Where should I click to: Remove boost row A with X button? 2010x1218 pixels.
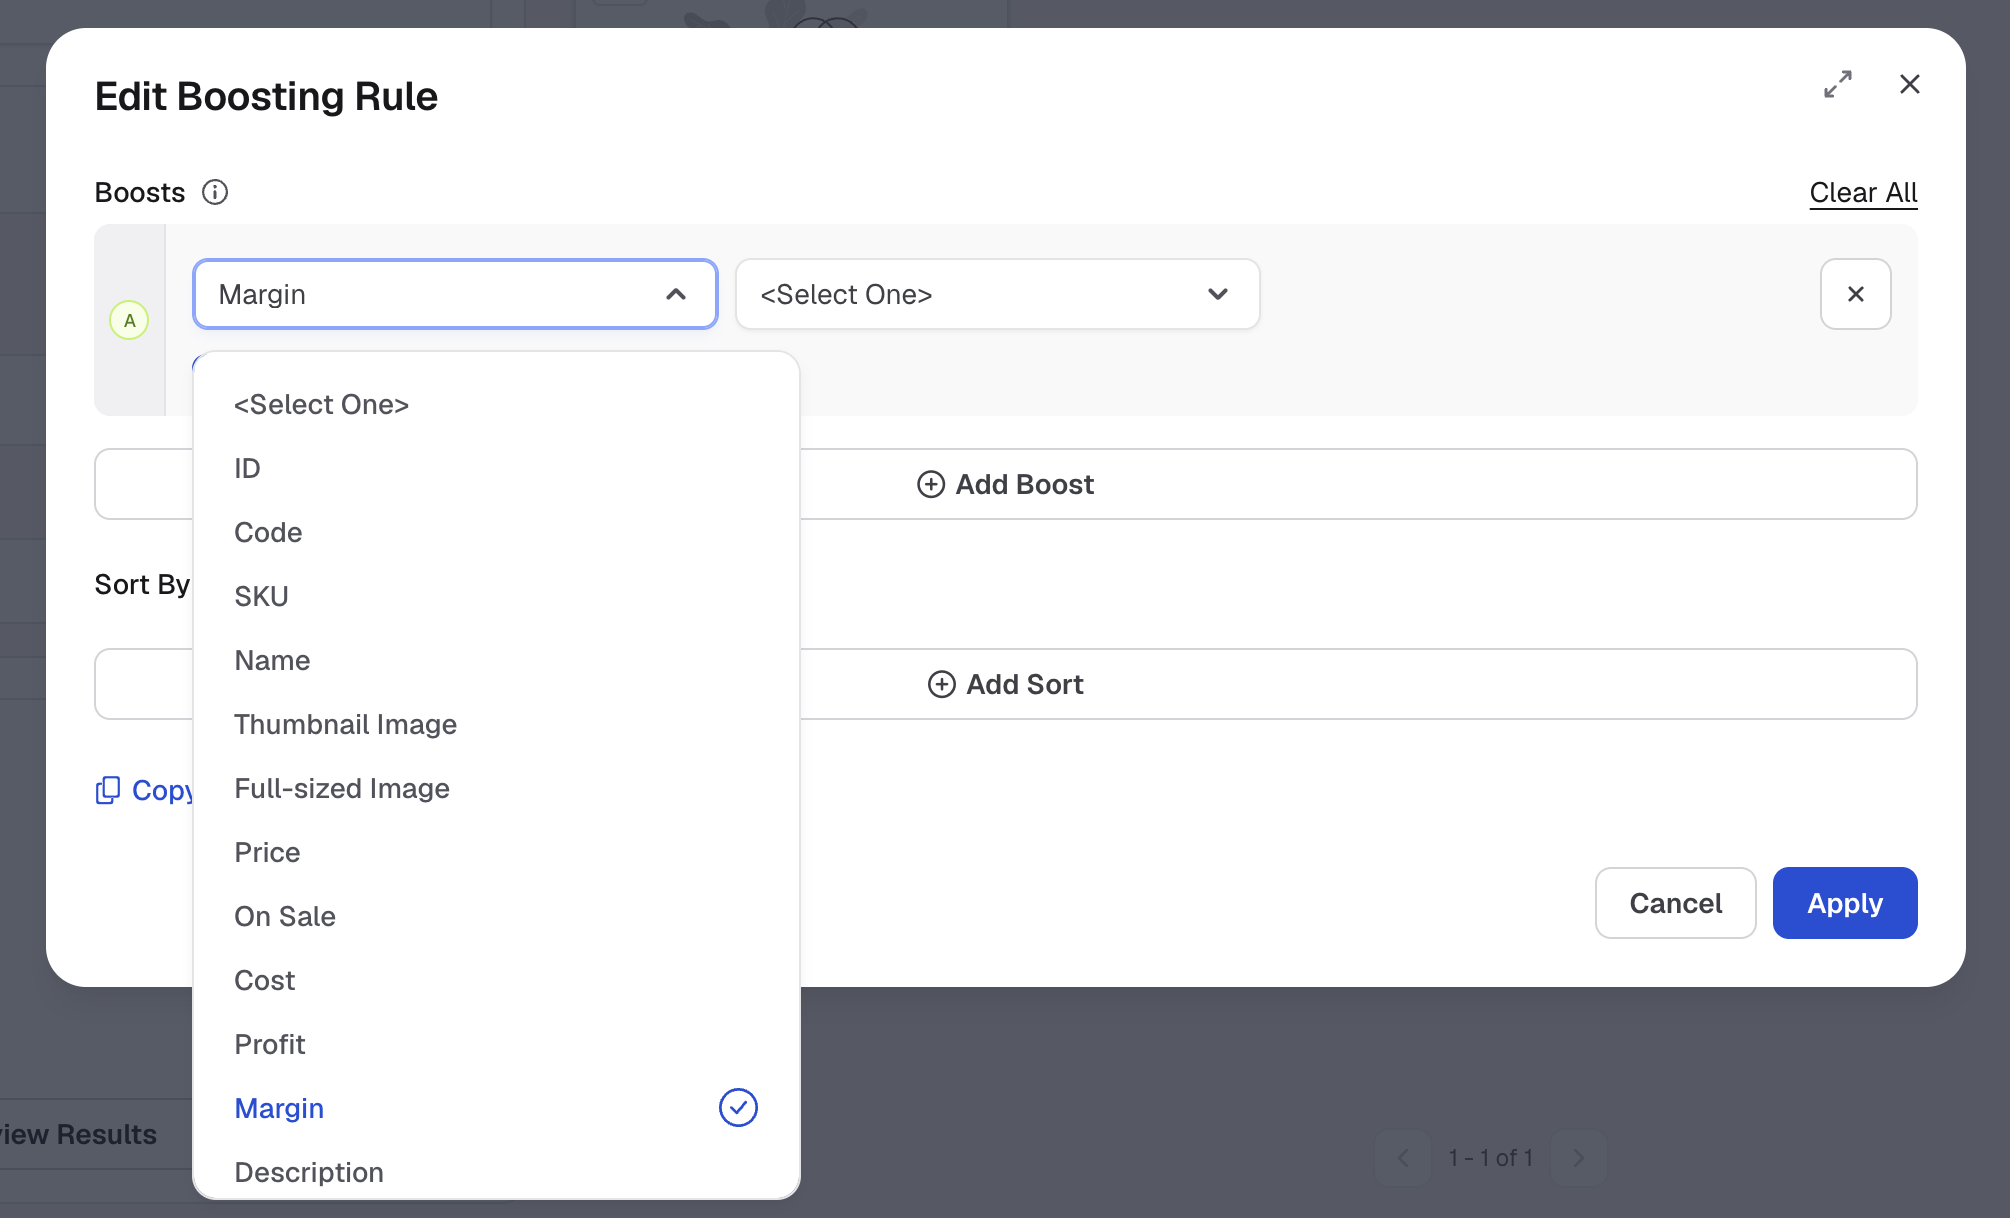[x=1856, y=294]
